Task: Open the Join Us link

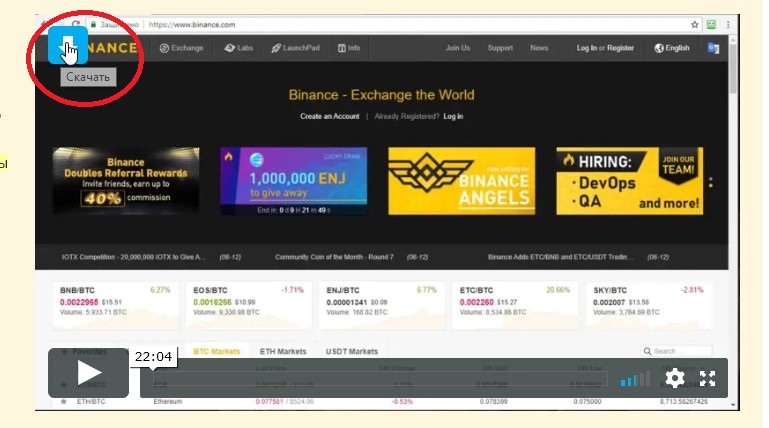Action: tap(458, 48)
